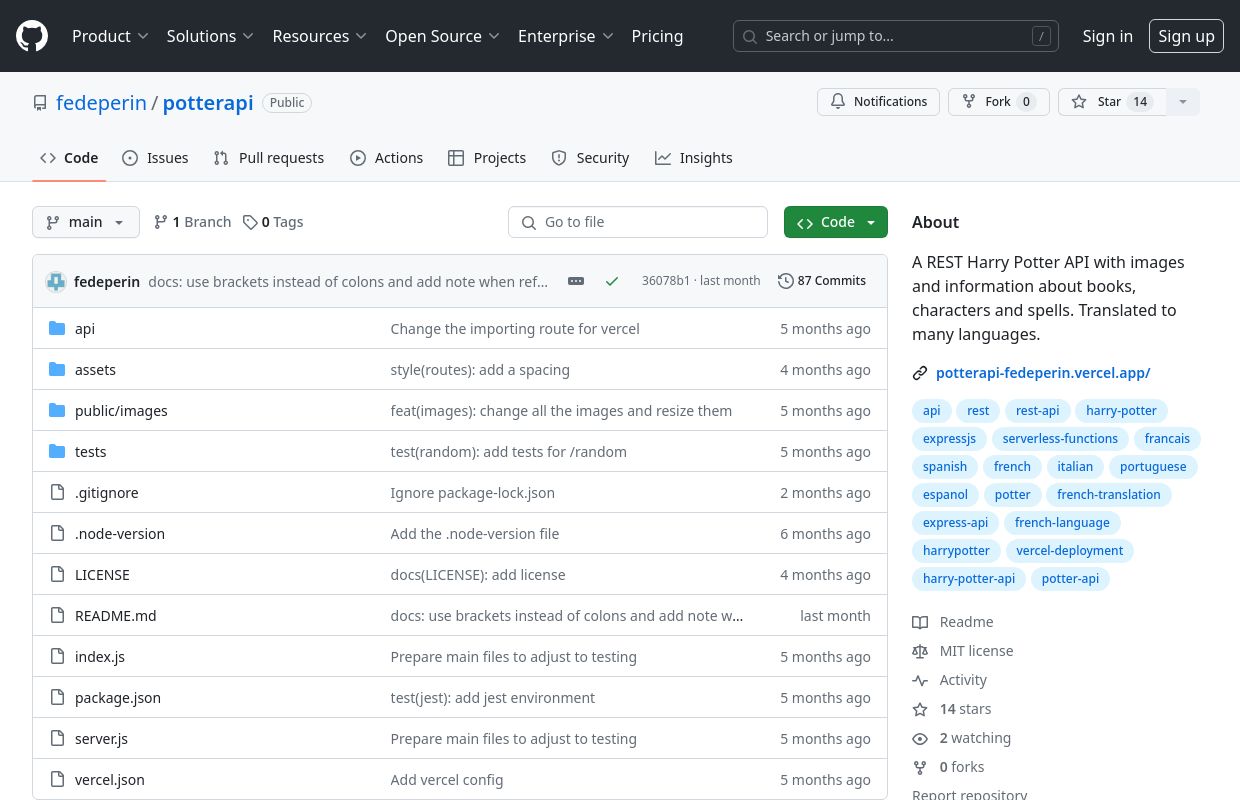Click the public/images folder icon

[57, 411]
